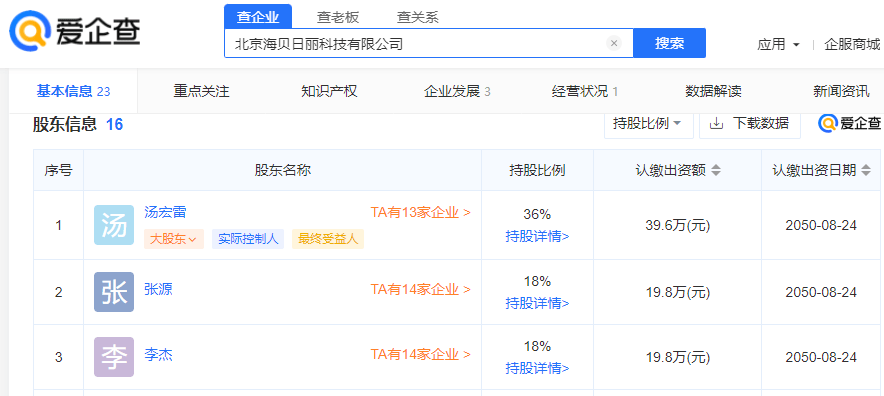Open shareholder 李杰's name link
This screenshot has height=396, width=884.
click(158, 355)
